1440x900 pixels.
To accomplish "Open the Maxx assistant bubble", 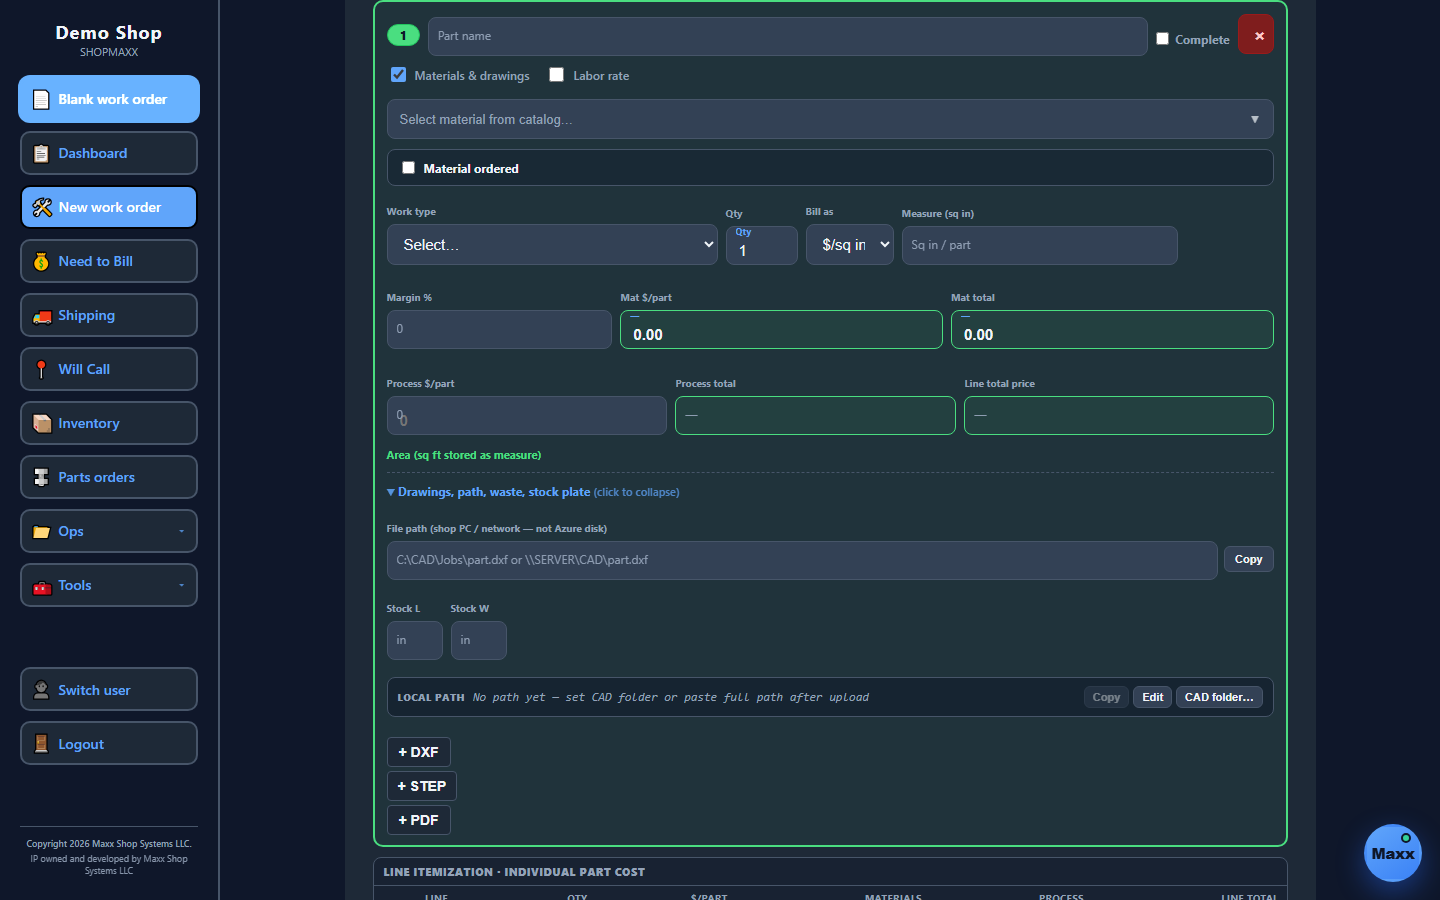I will coord(1392,853).
